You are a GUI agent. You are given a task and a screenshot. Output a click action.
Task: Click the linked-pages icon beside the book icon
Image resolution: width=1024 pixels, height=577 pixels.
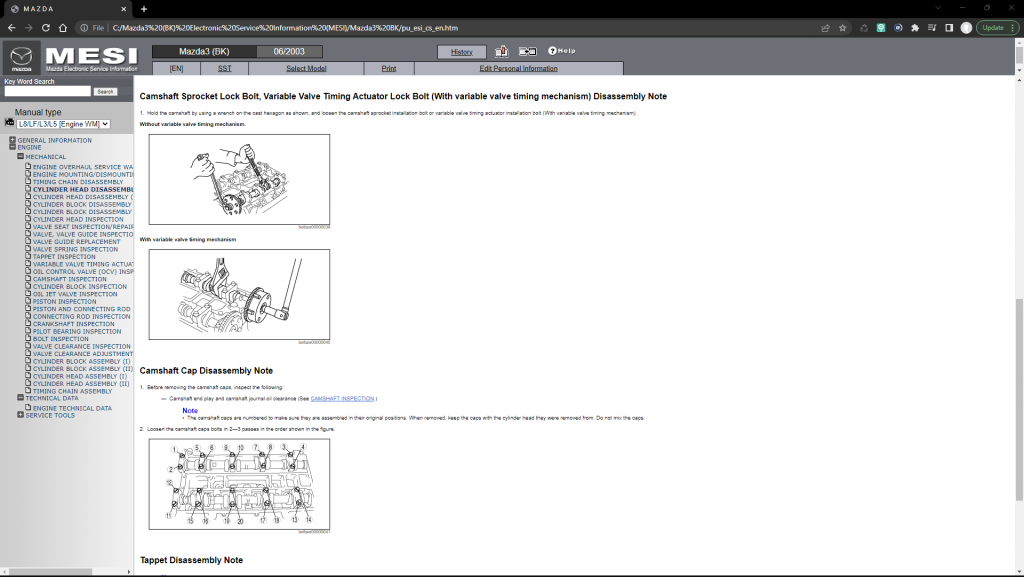[x=528, y=51]
